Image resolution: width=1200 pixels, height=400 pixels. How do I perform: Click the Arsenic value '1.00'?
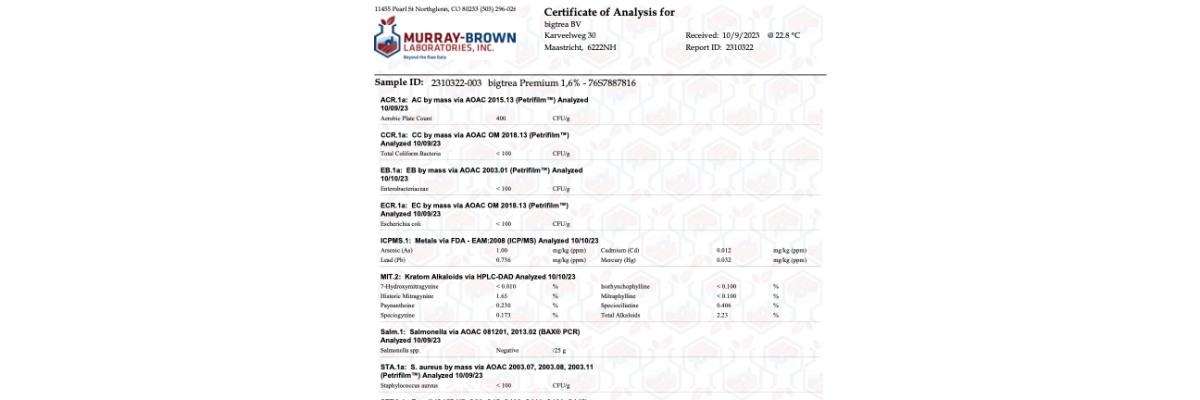(x=502, y=249)
